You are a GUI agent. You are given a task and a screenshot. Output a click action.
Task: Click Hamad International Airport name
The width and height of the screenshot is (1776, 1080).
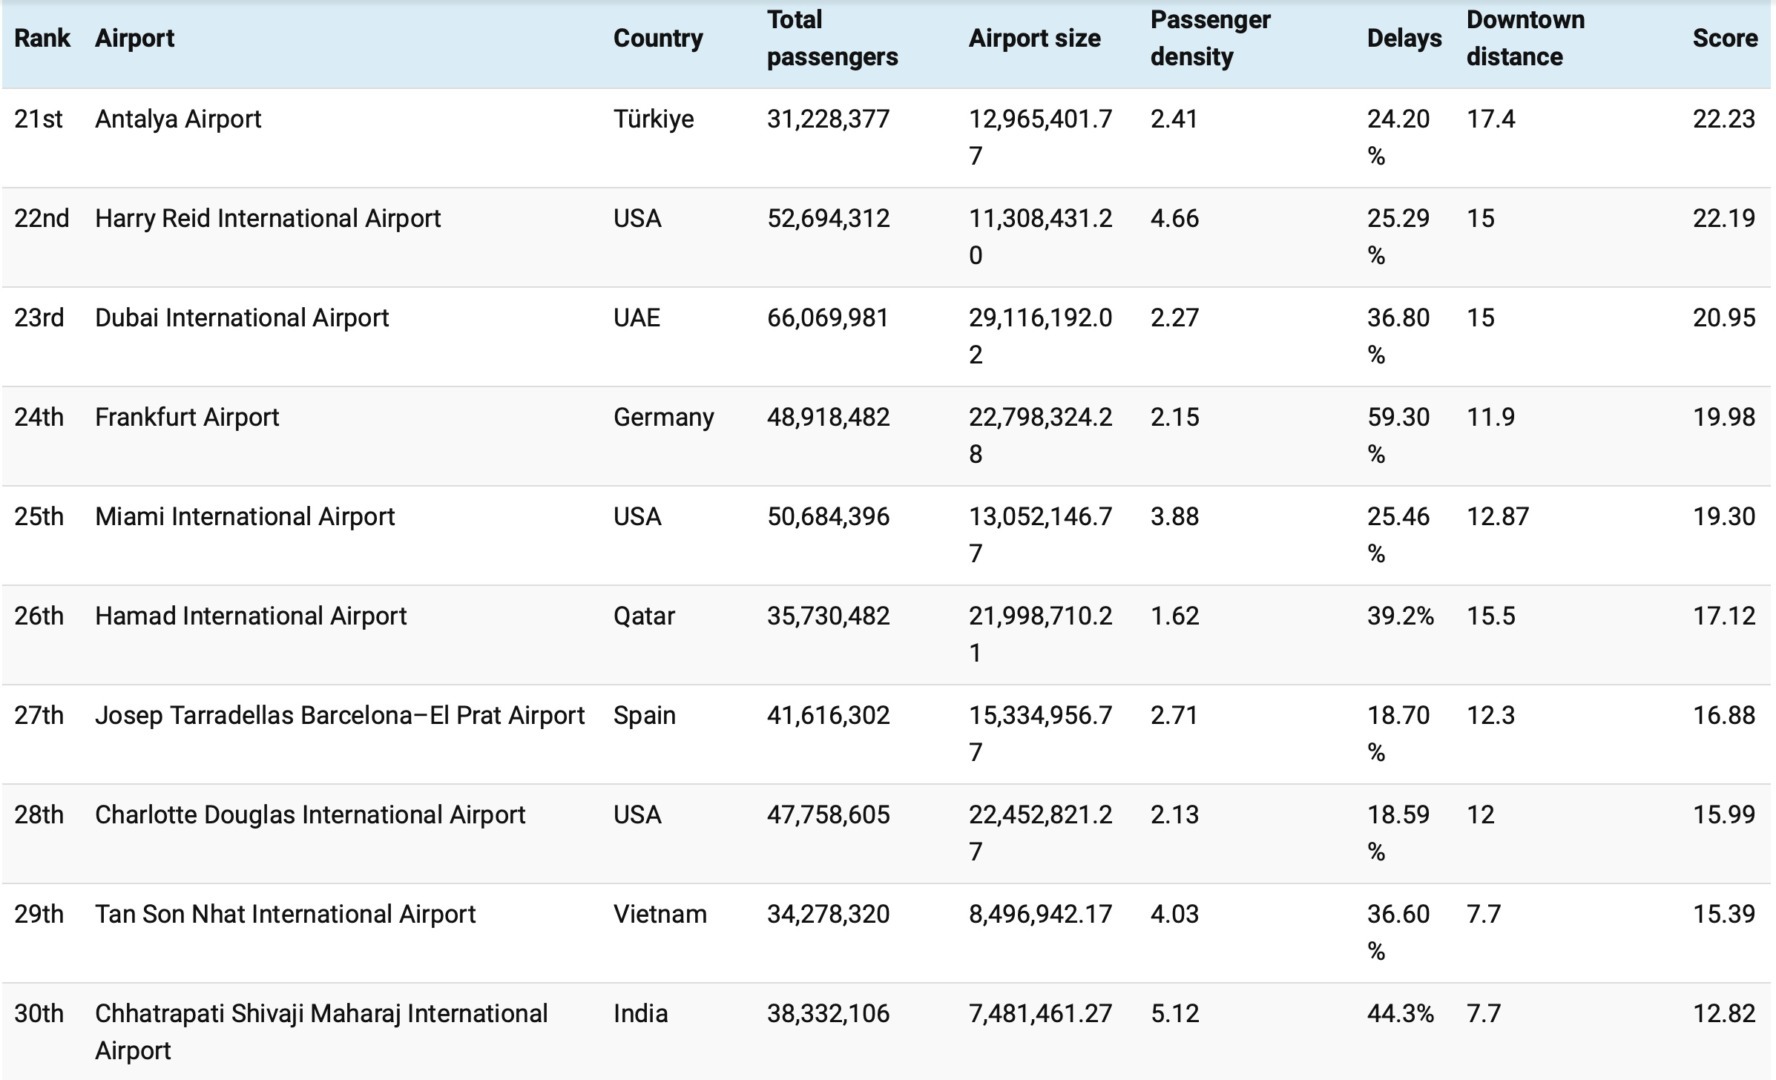click(x=251, y=616)
